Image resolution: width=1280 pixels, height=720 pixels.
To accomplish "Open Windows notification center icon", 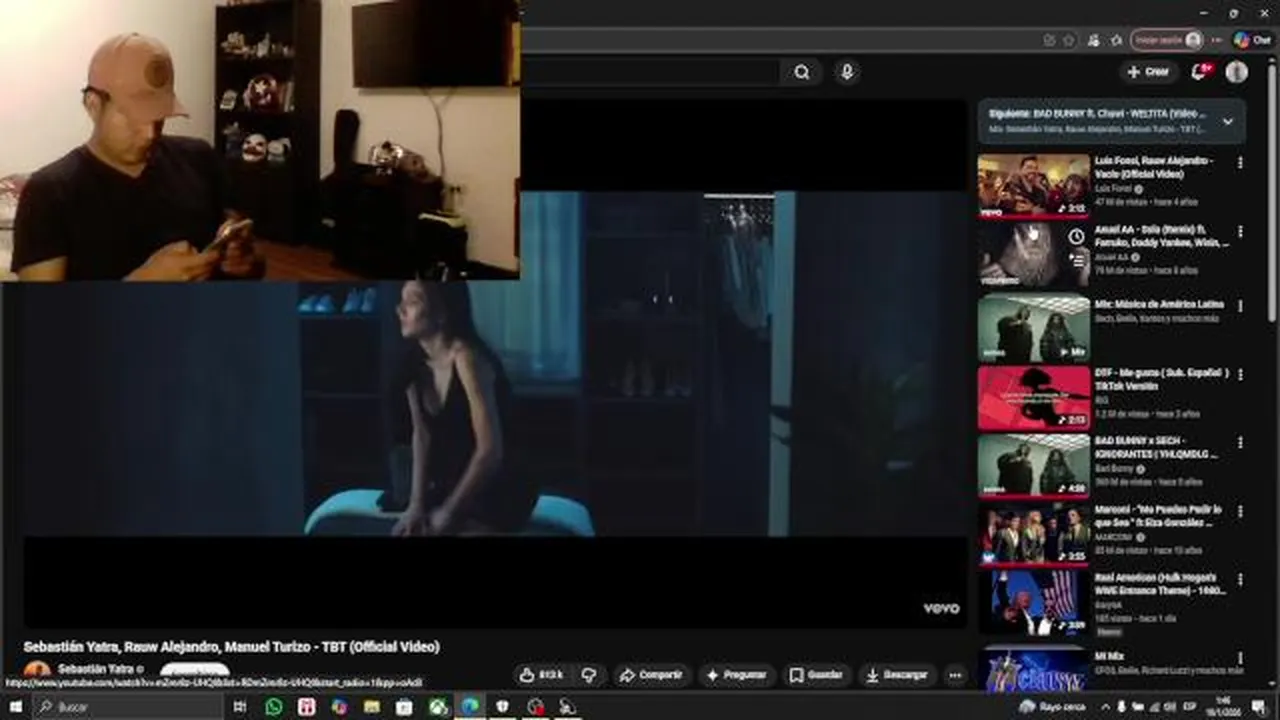I will pyautogui.click(x=1259, y=707).
